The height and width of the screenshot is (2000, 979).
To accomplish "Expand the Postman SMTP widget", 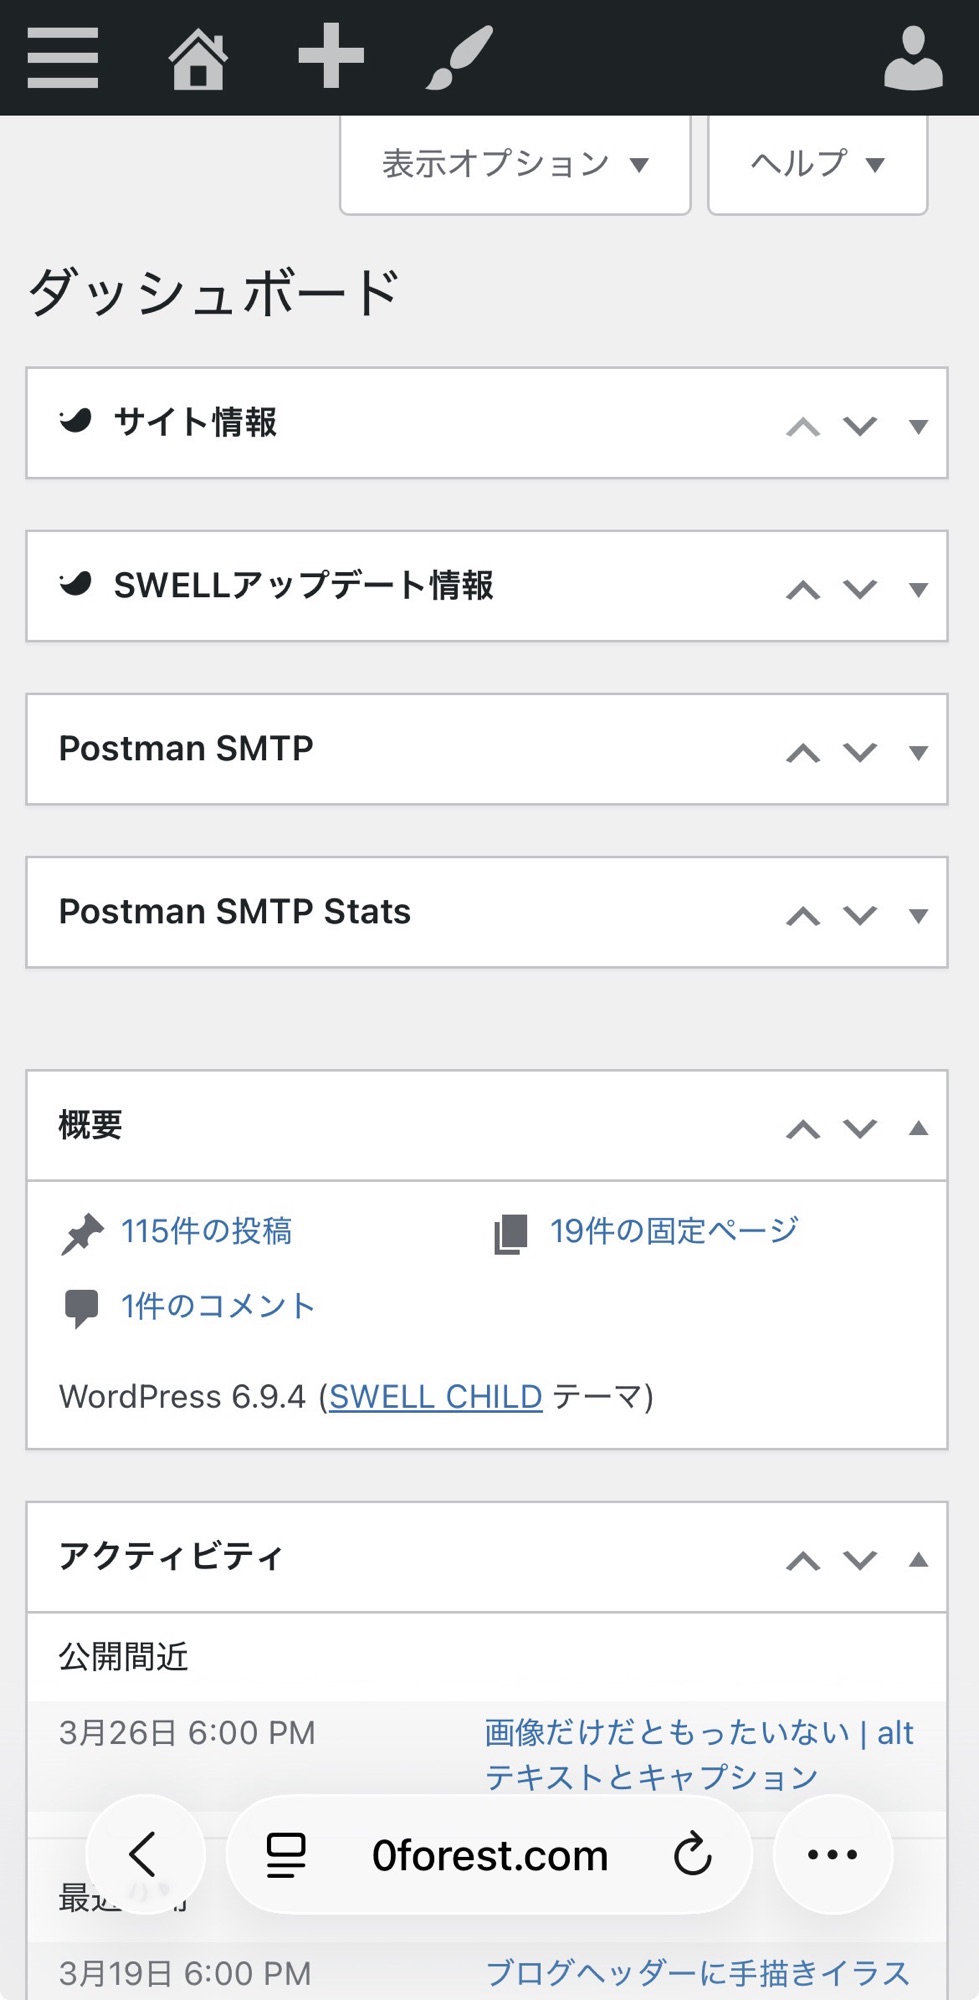I will pyautogui.click(x=917, y=750).
